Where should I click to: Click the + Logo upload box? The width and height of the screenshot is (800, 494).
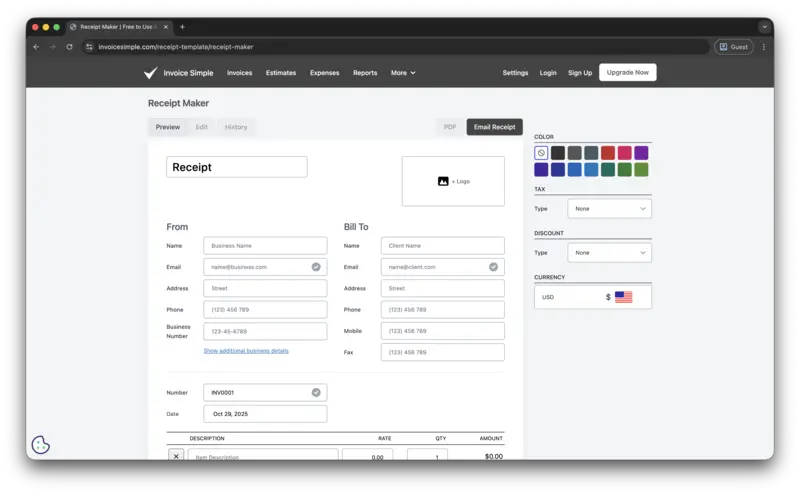(x=453, y=181)
